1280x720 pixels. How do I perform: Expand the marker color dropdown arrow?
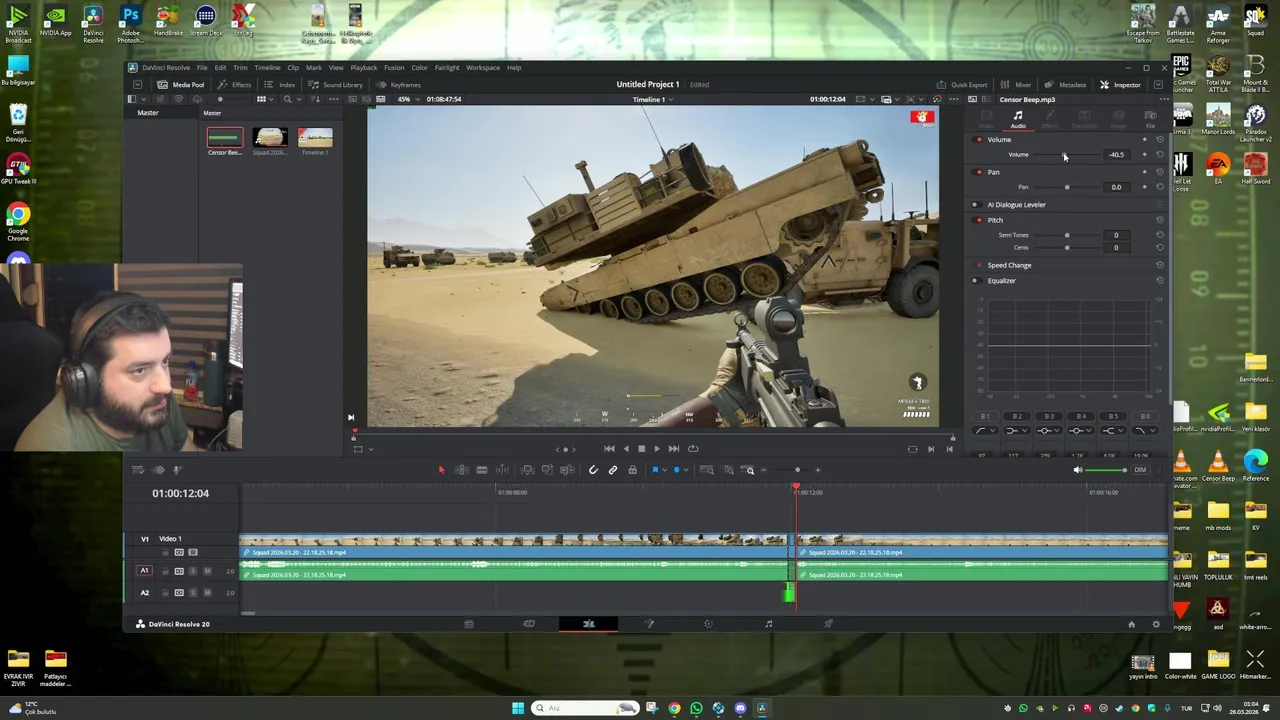(x=684, y=470)
